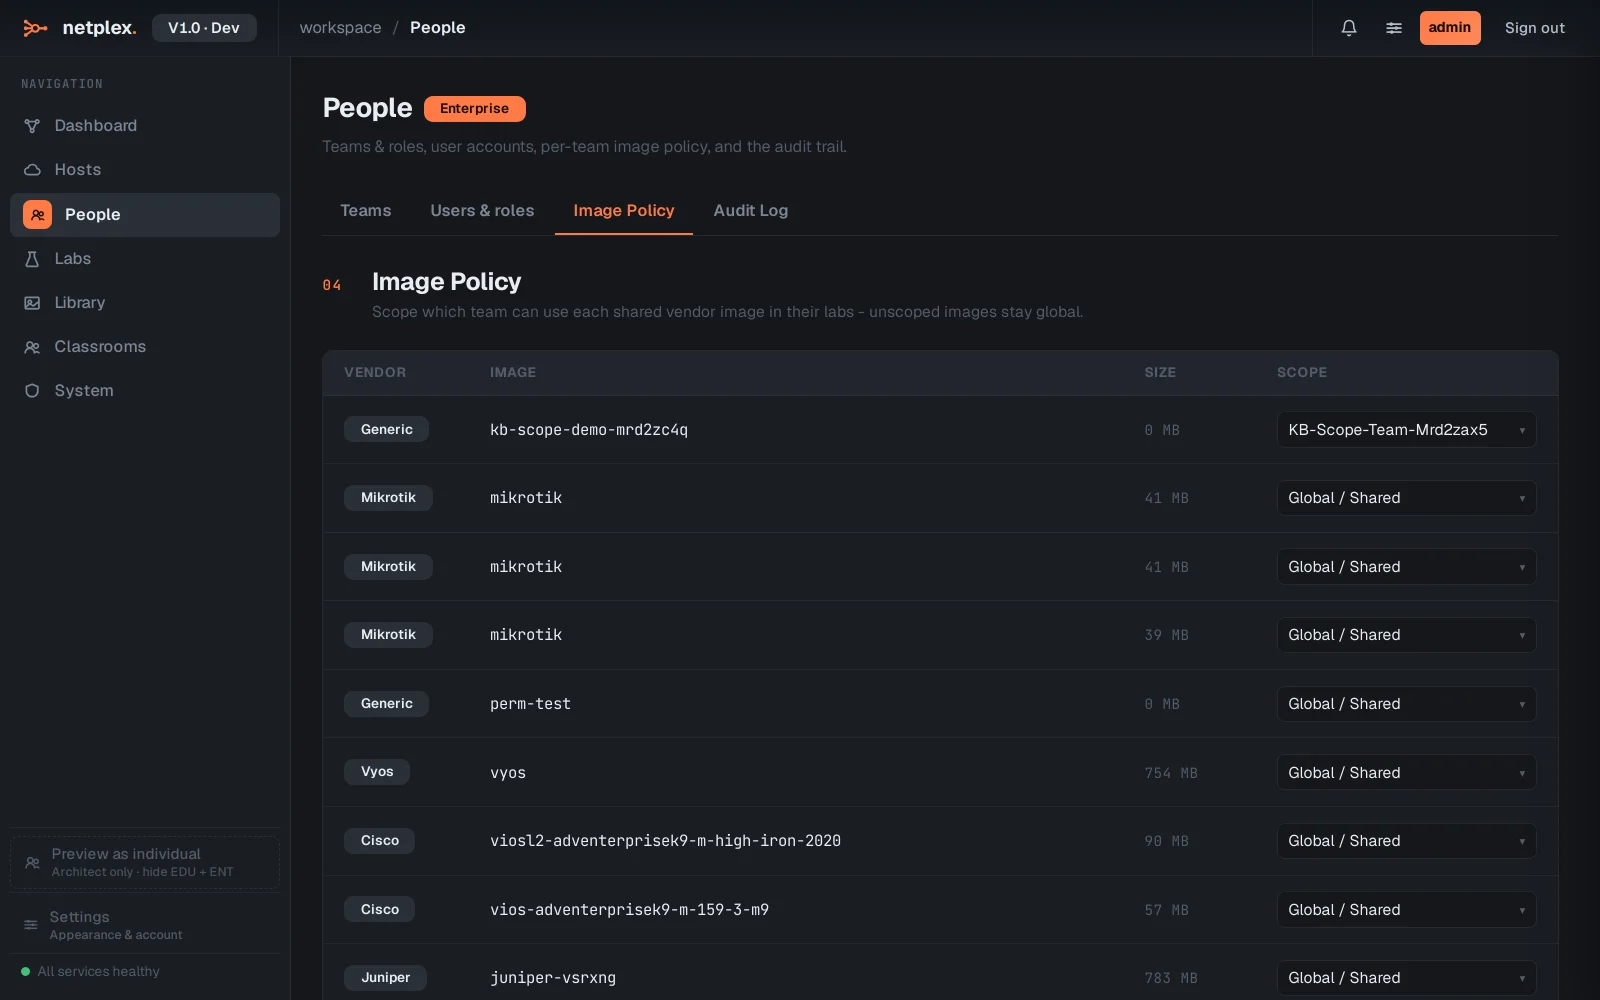This screenshot has width=1600, height=1000.
Task: Click the admin user button
Action: 1450,28
